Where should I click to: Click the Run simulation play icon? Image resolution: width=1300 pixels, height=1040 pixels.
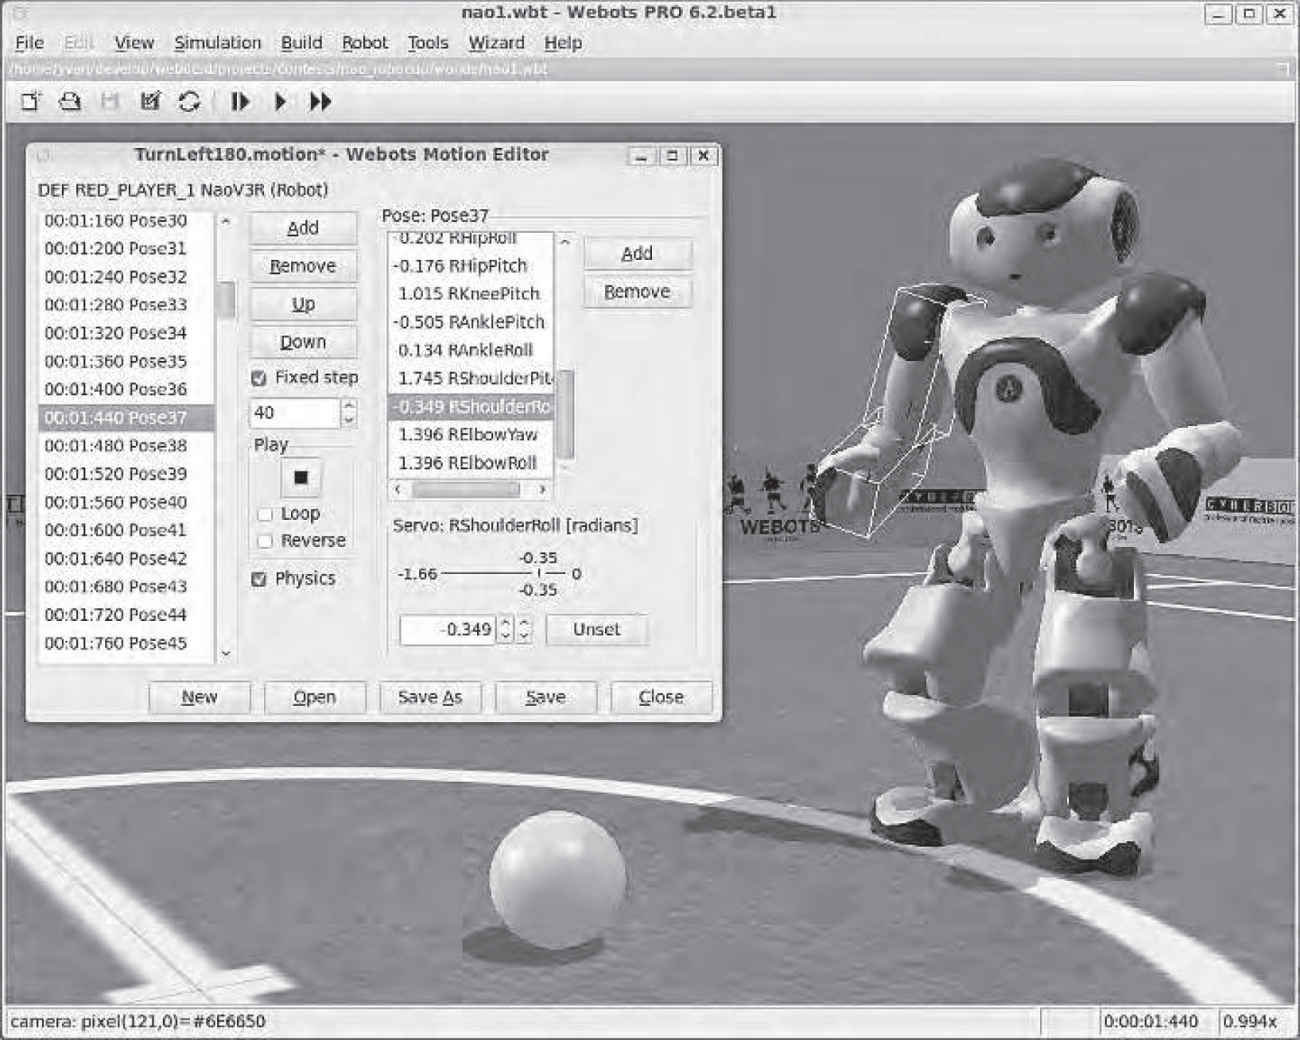[281, 101]
